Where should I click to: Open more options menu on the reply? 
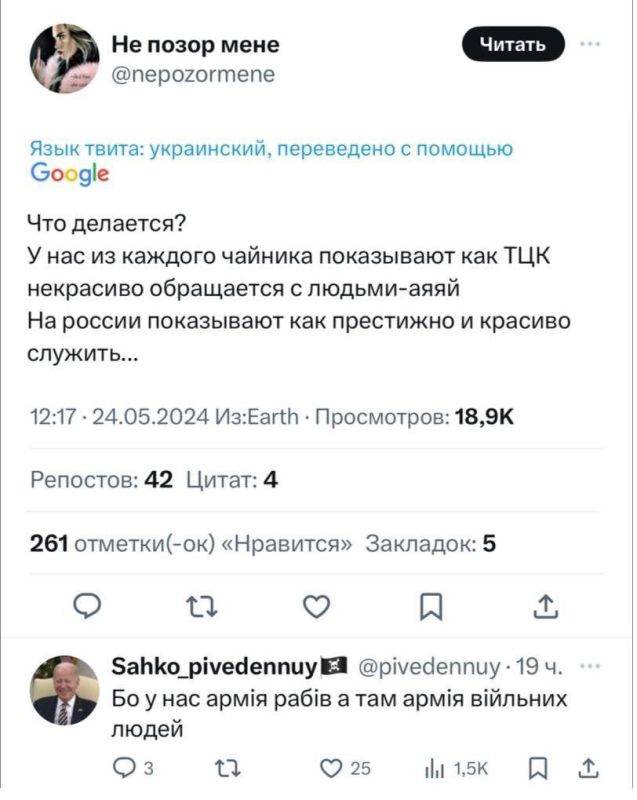(x=591, y=667)
